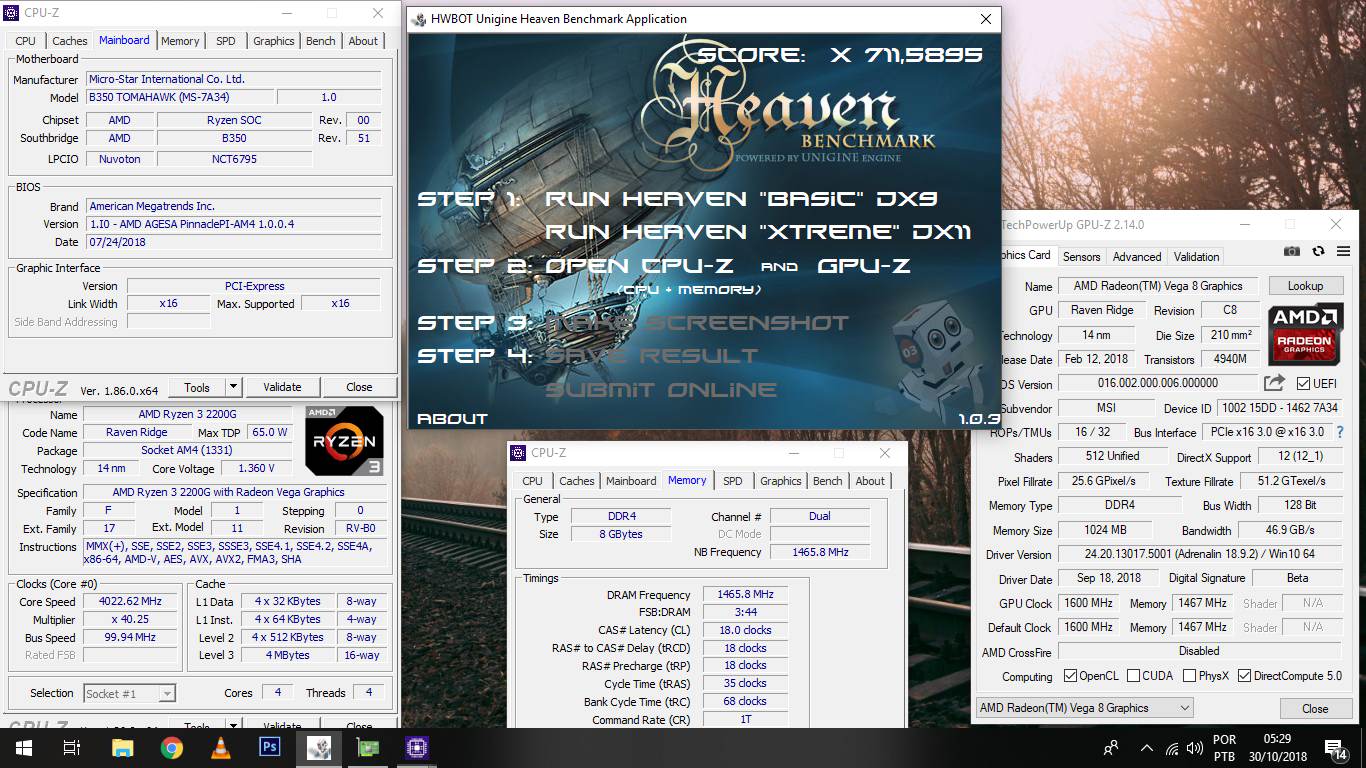Select the "AMD Radeon(TM) Vega 8 Graphics" name field
This screenshot has height=768, width=1366.
(1157, 286)
